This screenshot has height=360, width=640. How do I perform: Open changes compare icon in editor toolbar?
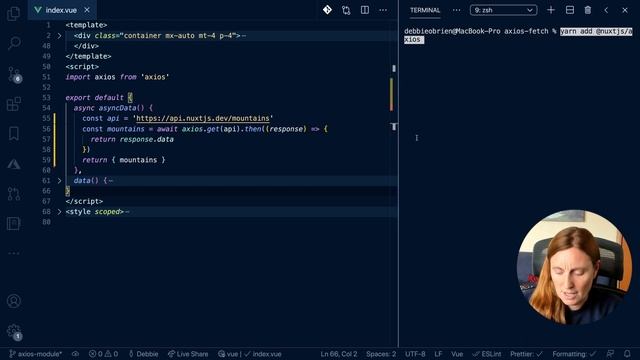pos(346,10)
